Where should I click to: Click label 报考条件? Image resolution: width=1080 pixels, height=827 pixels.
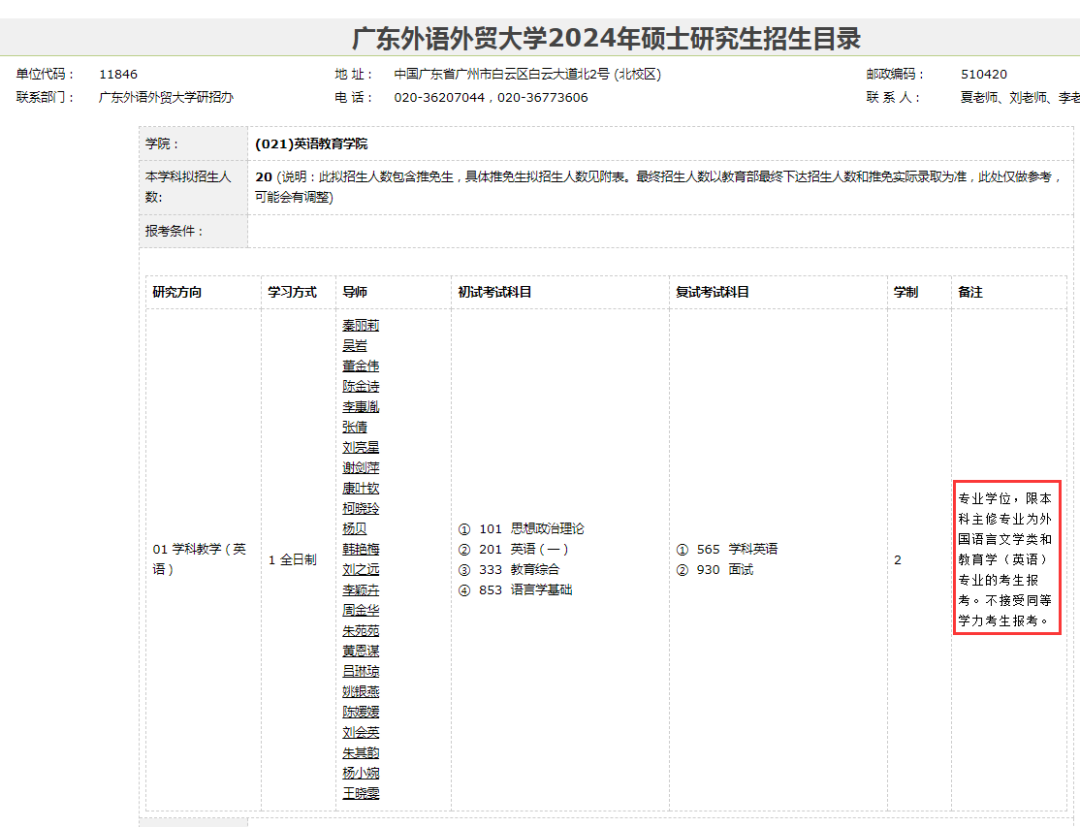tap(174, 231)
